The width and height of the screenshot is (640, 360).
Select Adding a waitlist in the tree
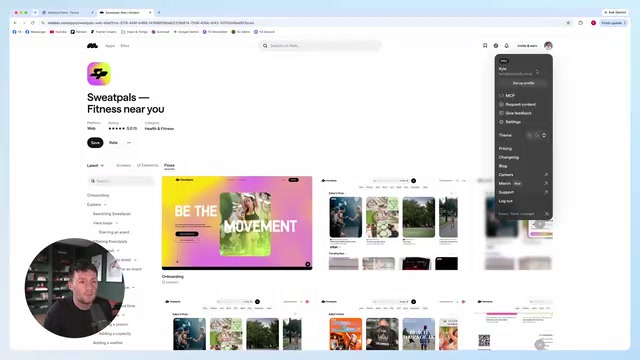pos(108,343)
